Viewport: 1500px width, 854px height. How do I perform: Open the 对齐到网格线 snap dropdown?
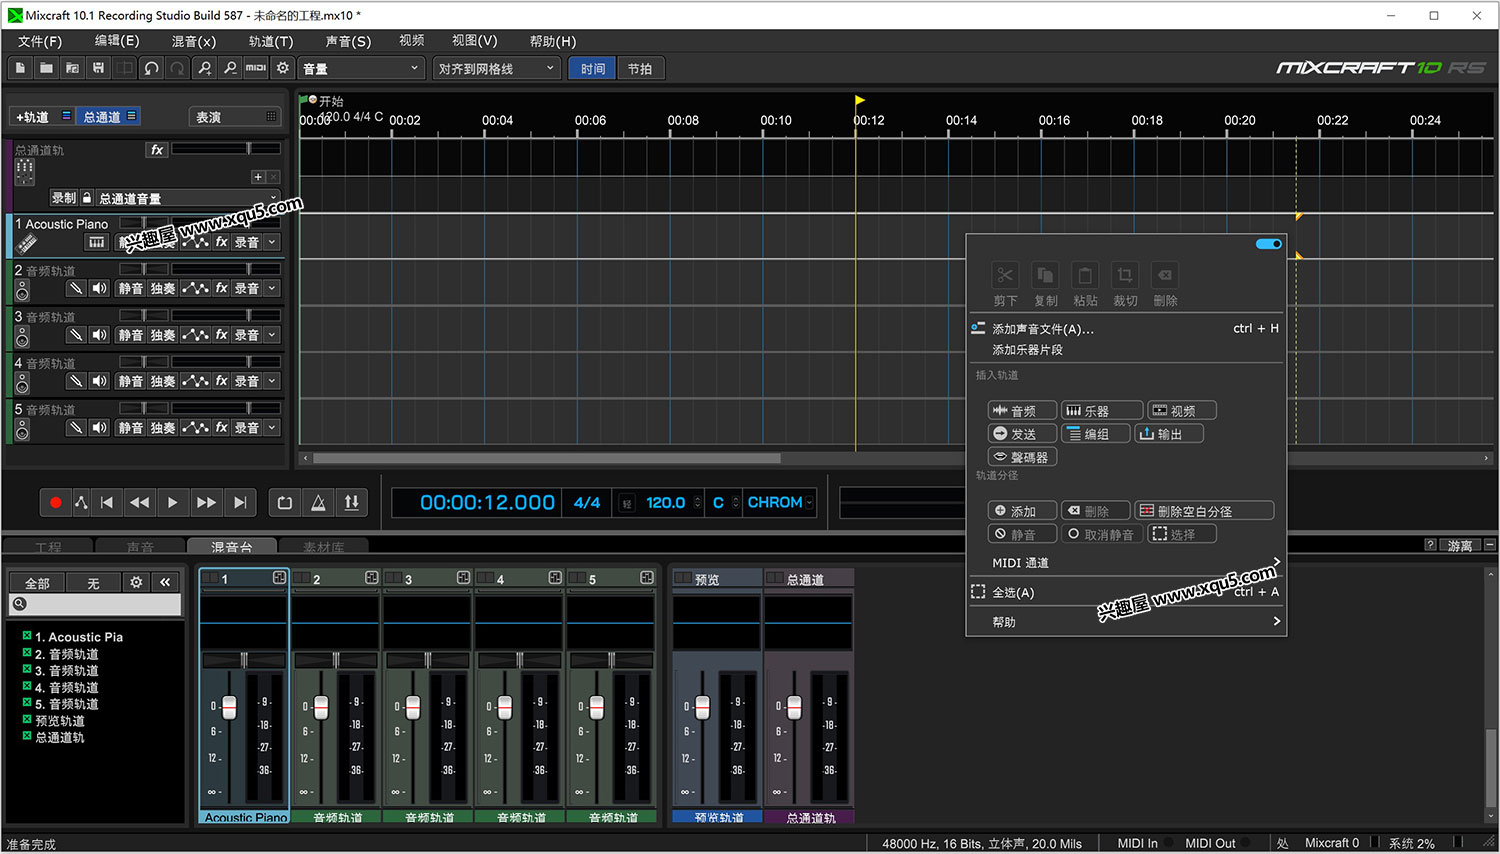(496, 68)
